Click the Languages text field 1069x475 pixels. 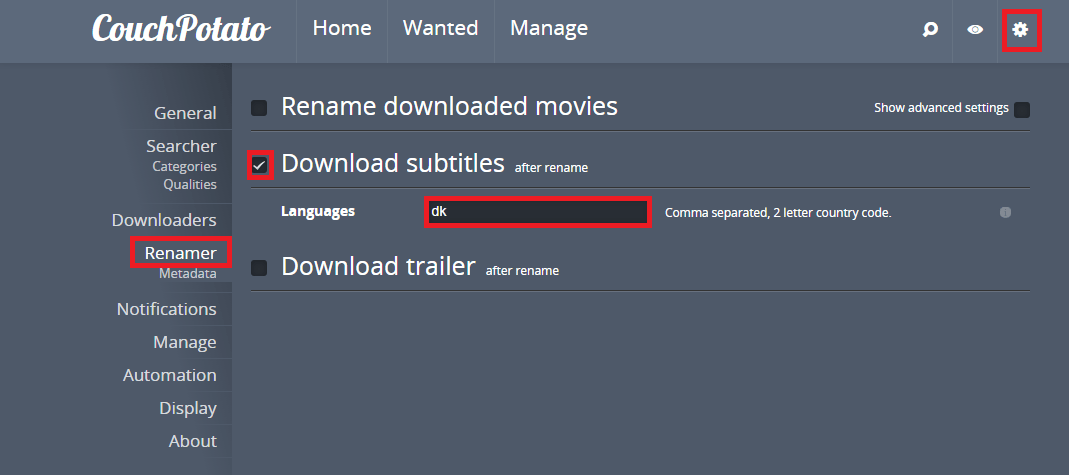click(537, 212)
